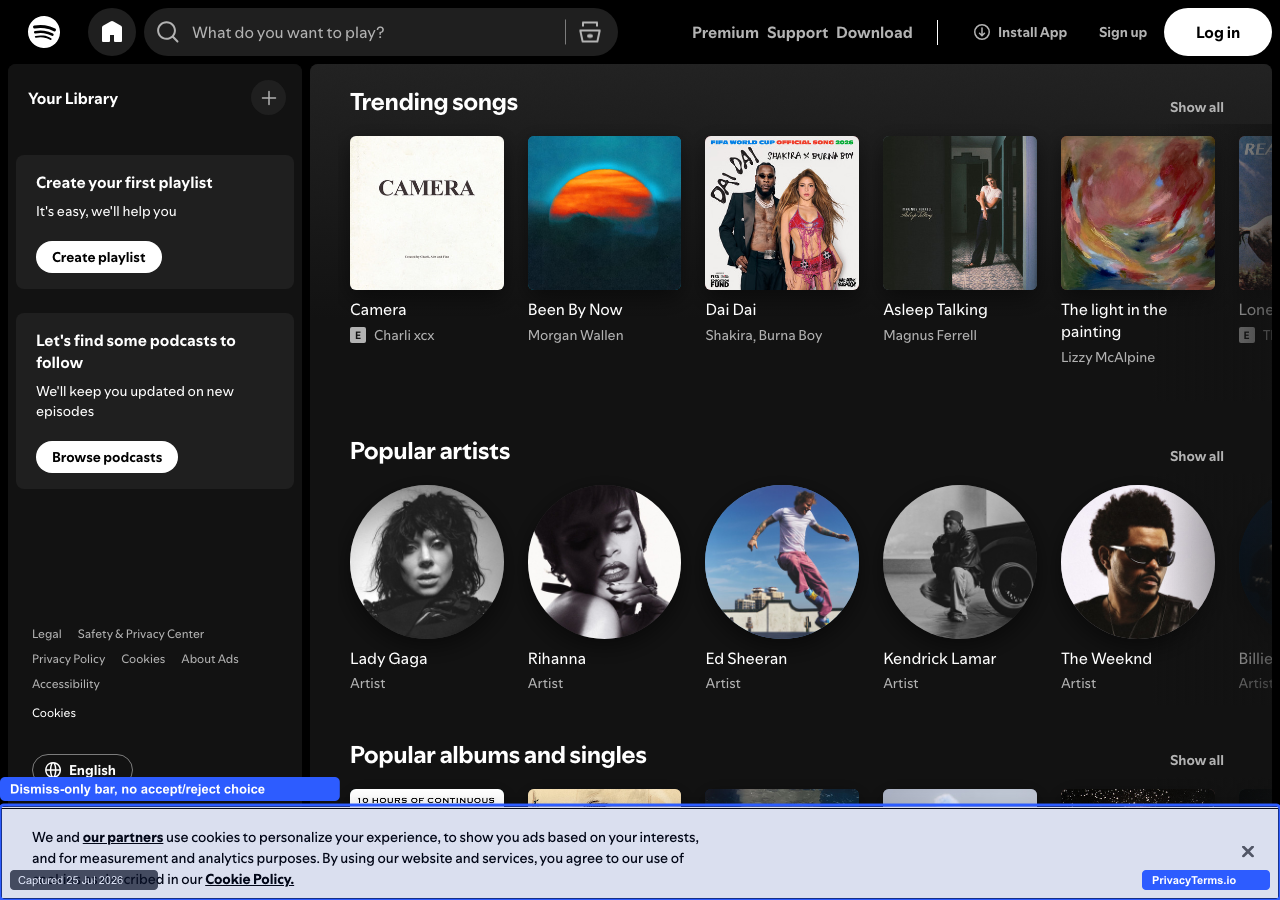Open the Legal footer link
The image size is (1280, 900).
47,634
